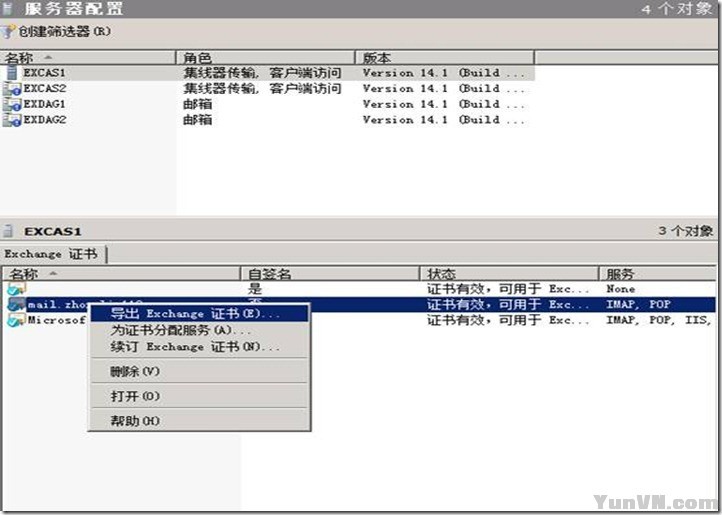Click the Microsof certificate icon

pos(16,320)
